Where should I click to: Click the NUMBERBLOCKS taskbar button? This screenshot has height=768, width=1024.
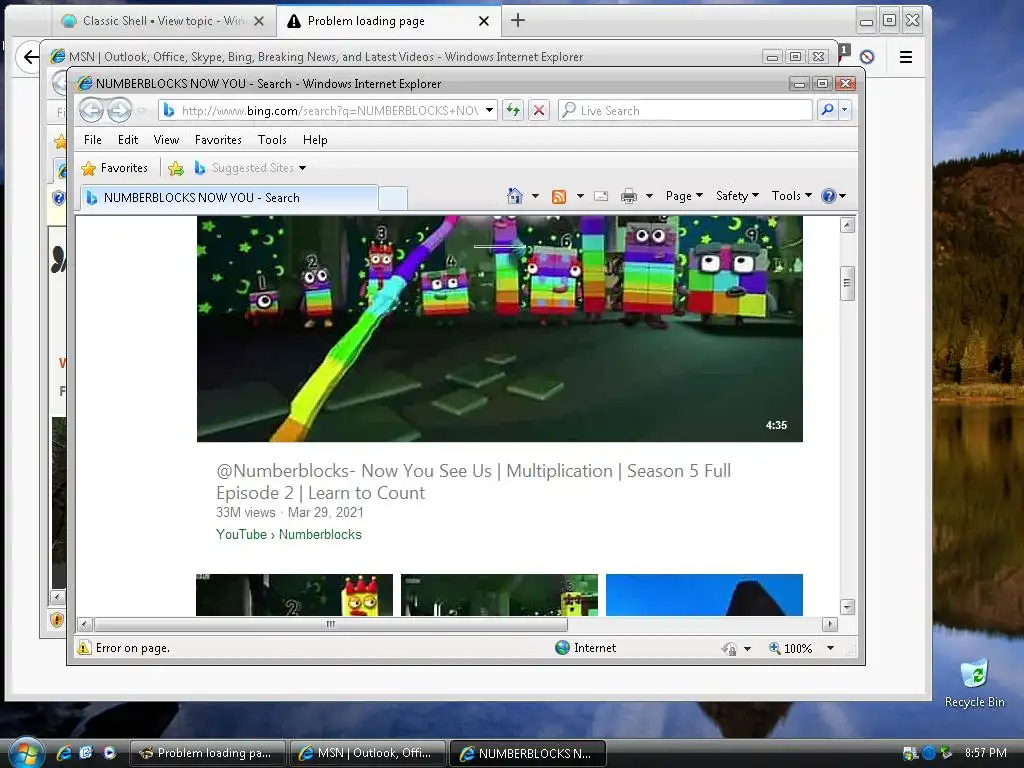point(528,753)
